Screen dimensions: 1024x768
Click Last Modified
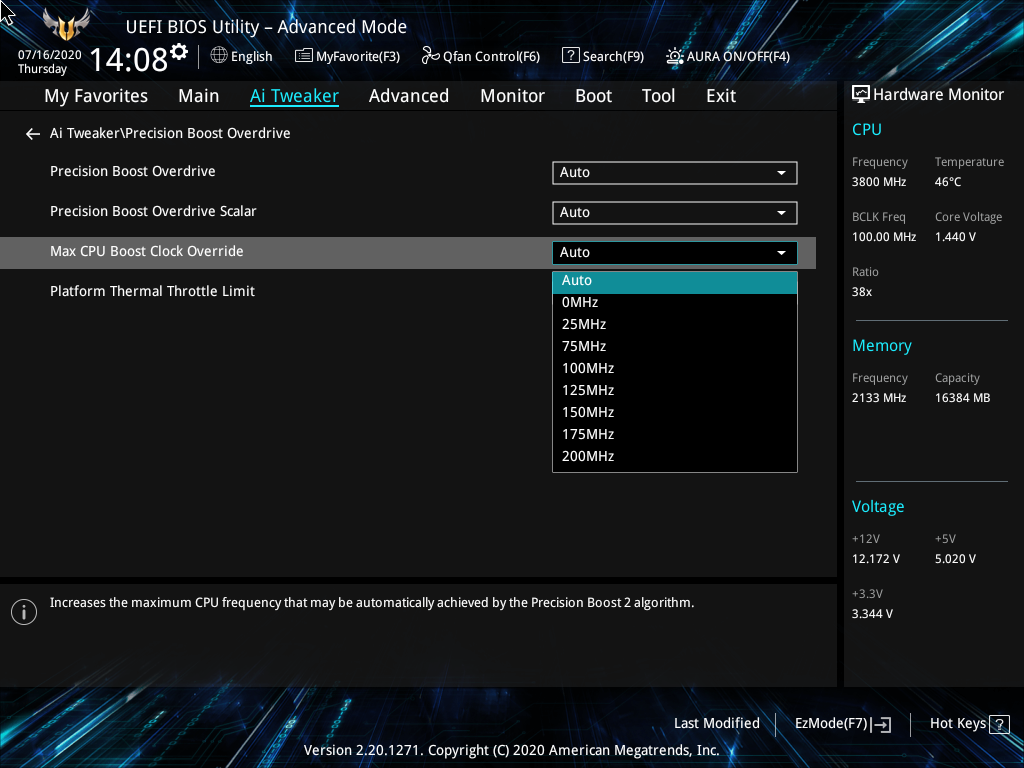(x=716, y=724)
